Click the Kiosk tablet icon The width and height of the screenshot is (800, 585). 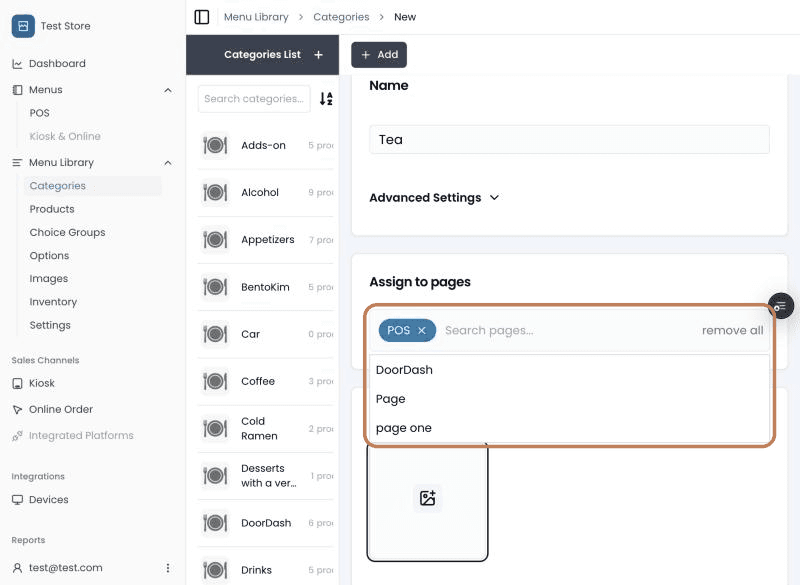[17, 383]
